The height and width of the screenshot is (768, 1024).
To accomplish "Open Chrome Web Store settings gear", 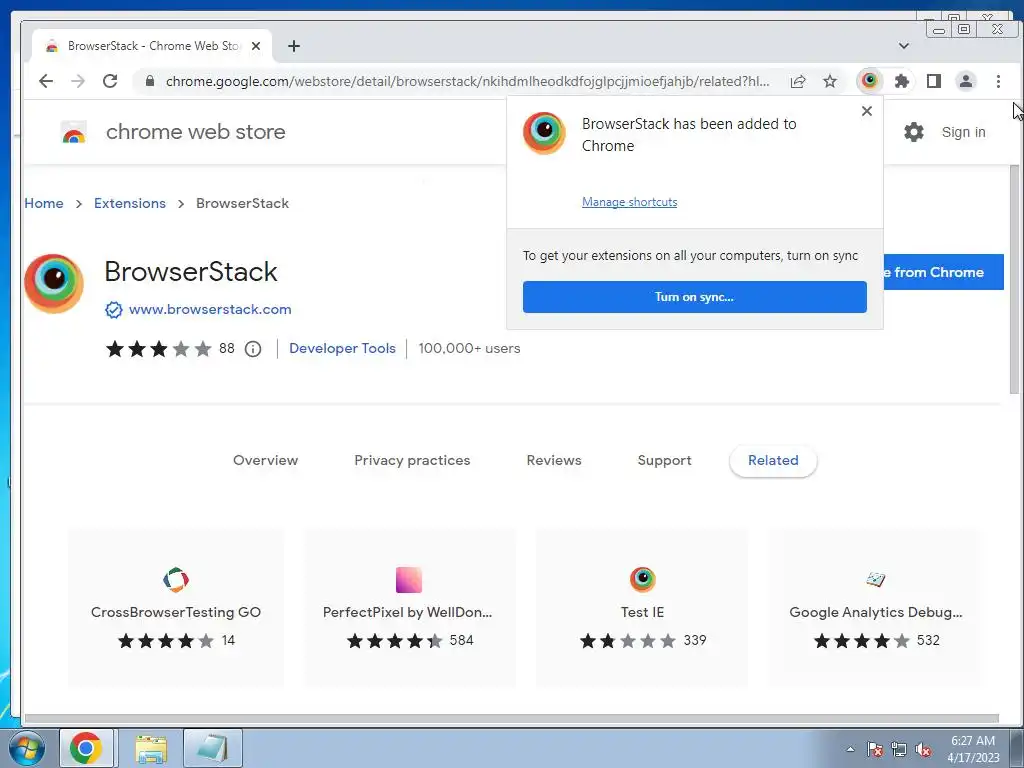I will click(x=914, y=132).
